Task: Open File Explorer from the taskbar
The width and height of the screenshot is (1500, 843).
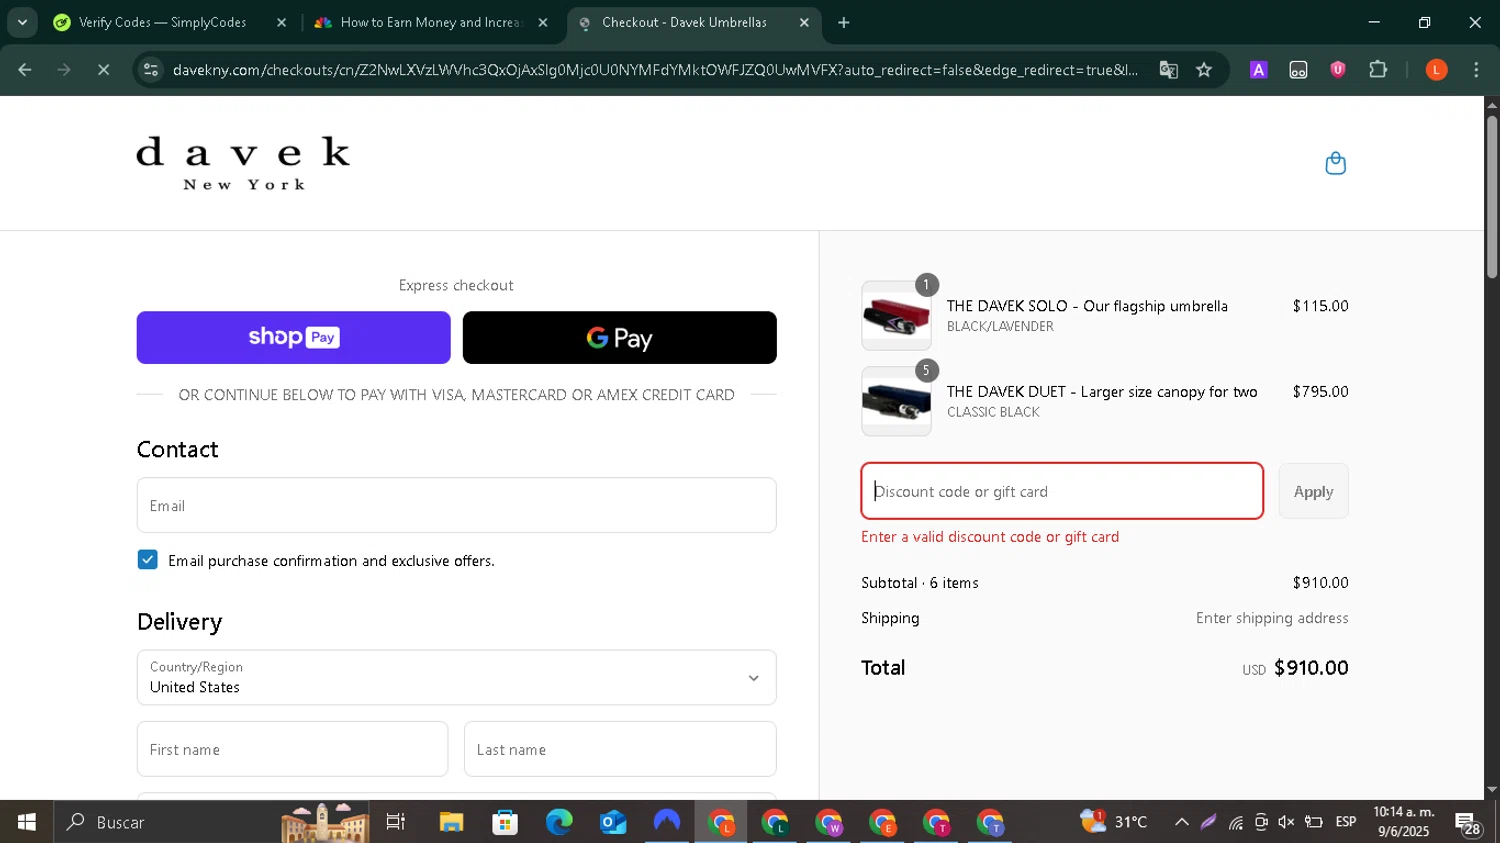Action: click(451, 822)
